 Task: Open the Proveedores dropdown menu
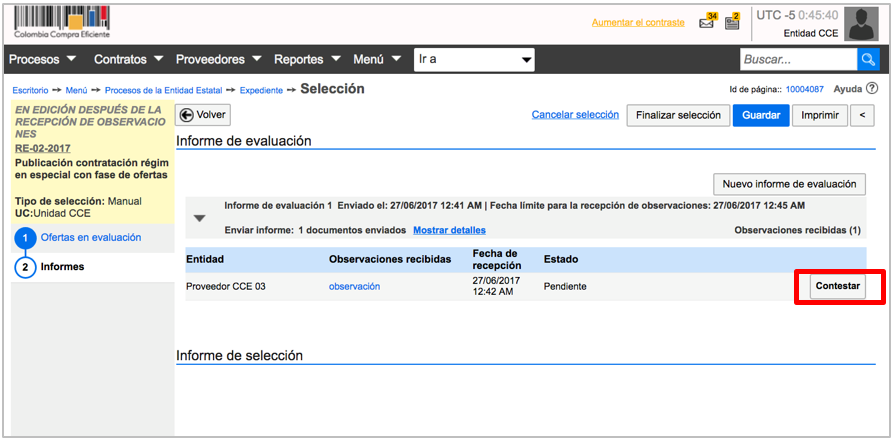(x=218, y=60)
